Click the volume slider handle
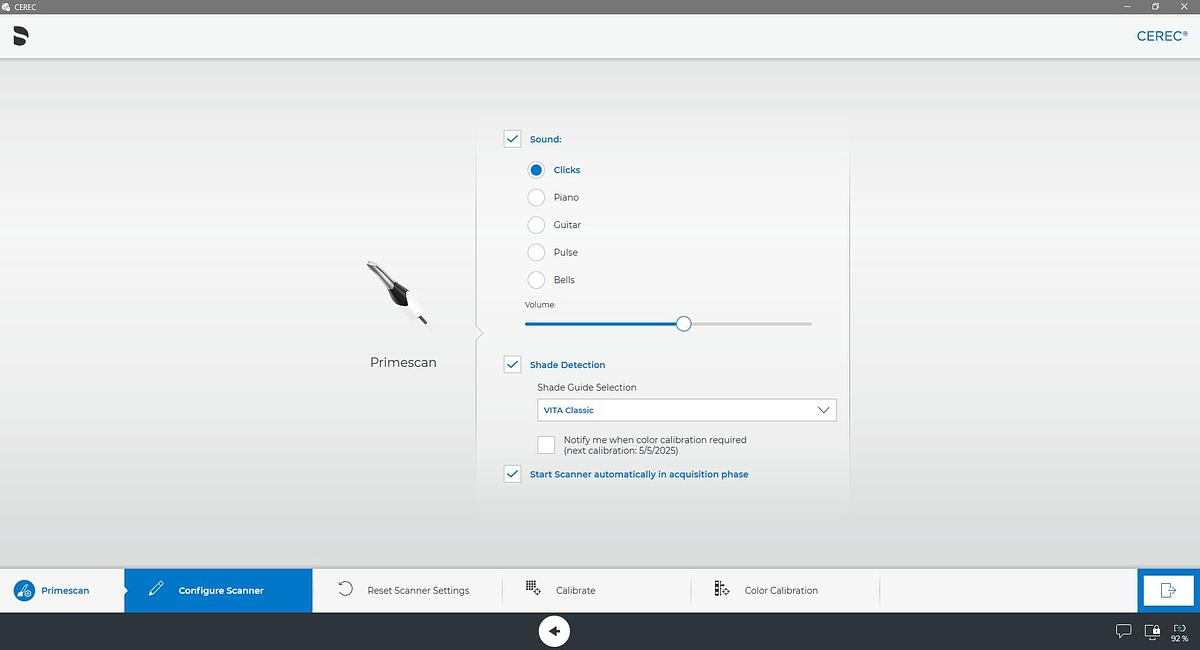Image resolution: width=1200 pixels, height=650 pixels. point(683,323)
